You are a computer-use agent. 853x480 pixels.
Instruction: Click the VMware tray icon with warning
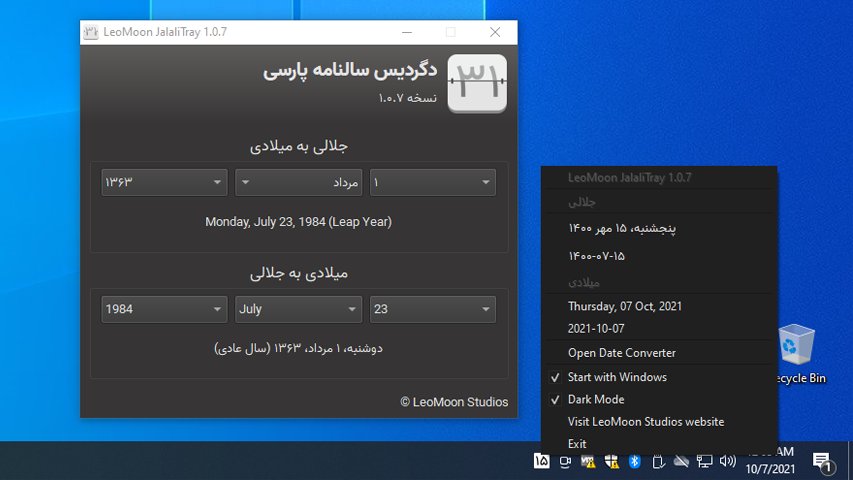coord(588,462)
